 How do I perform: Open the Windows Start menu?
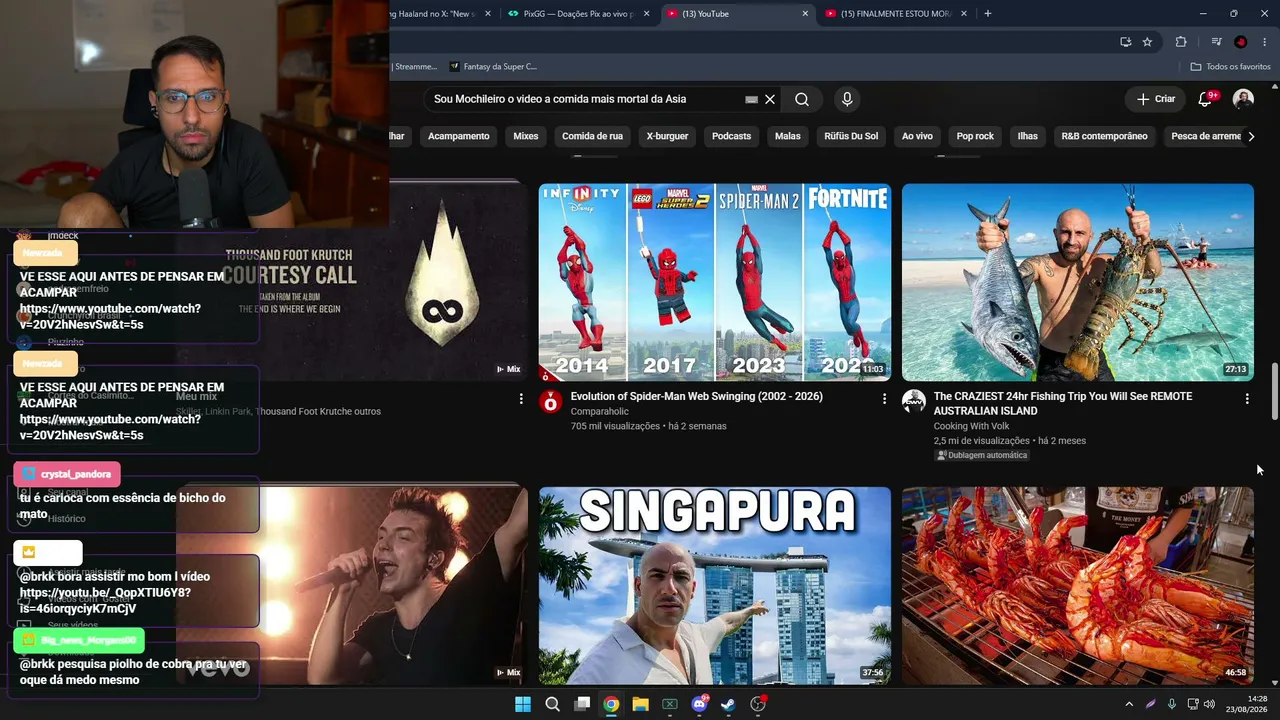(523, 704)
